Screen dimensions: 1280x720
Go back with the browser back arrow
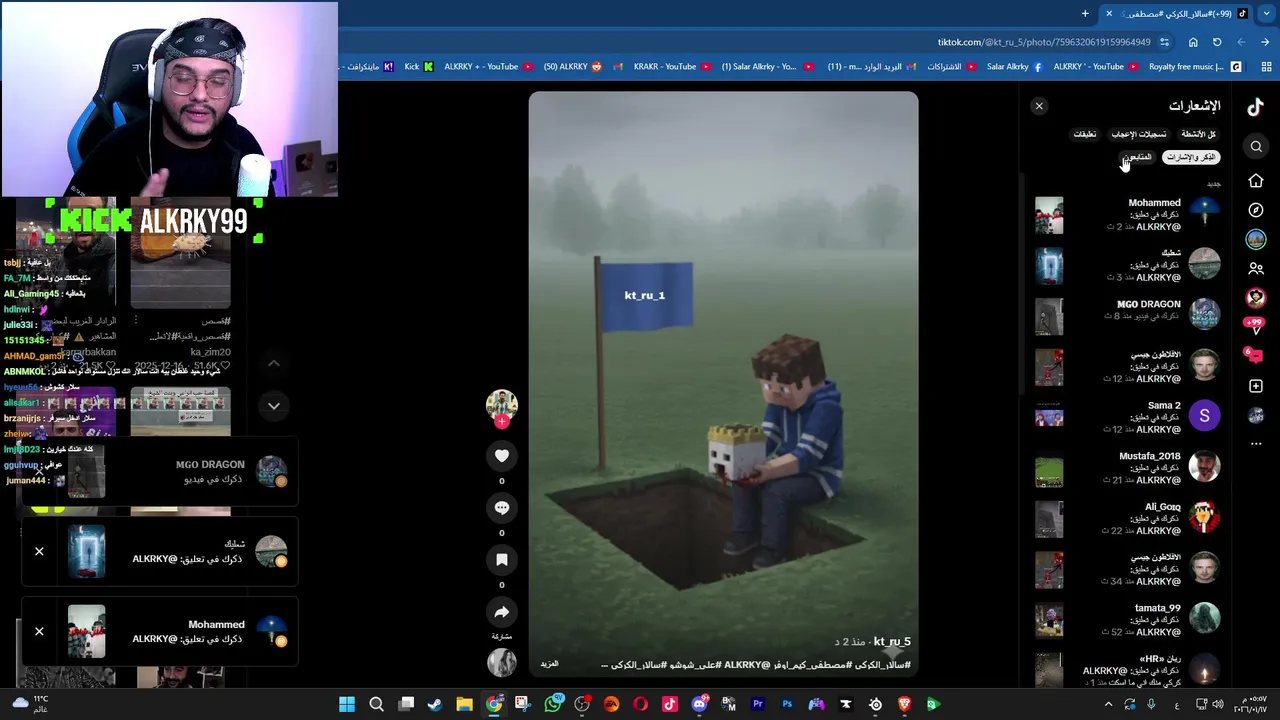coord(1265,42)
